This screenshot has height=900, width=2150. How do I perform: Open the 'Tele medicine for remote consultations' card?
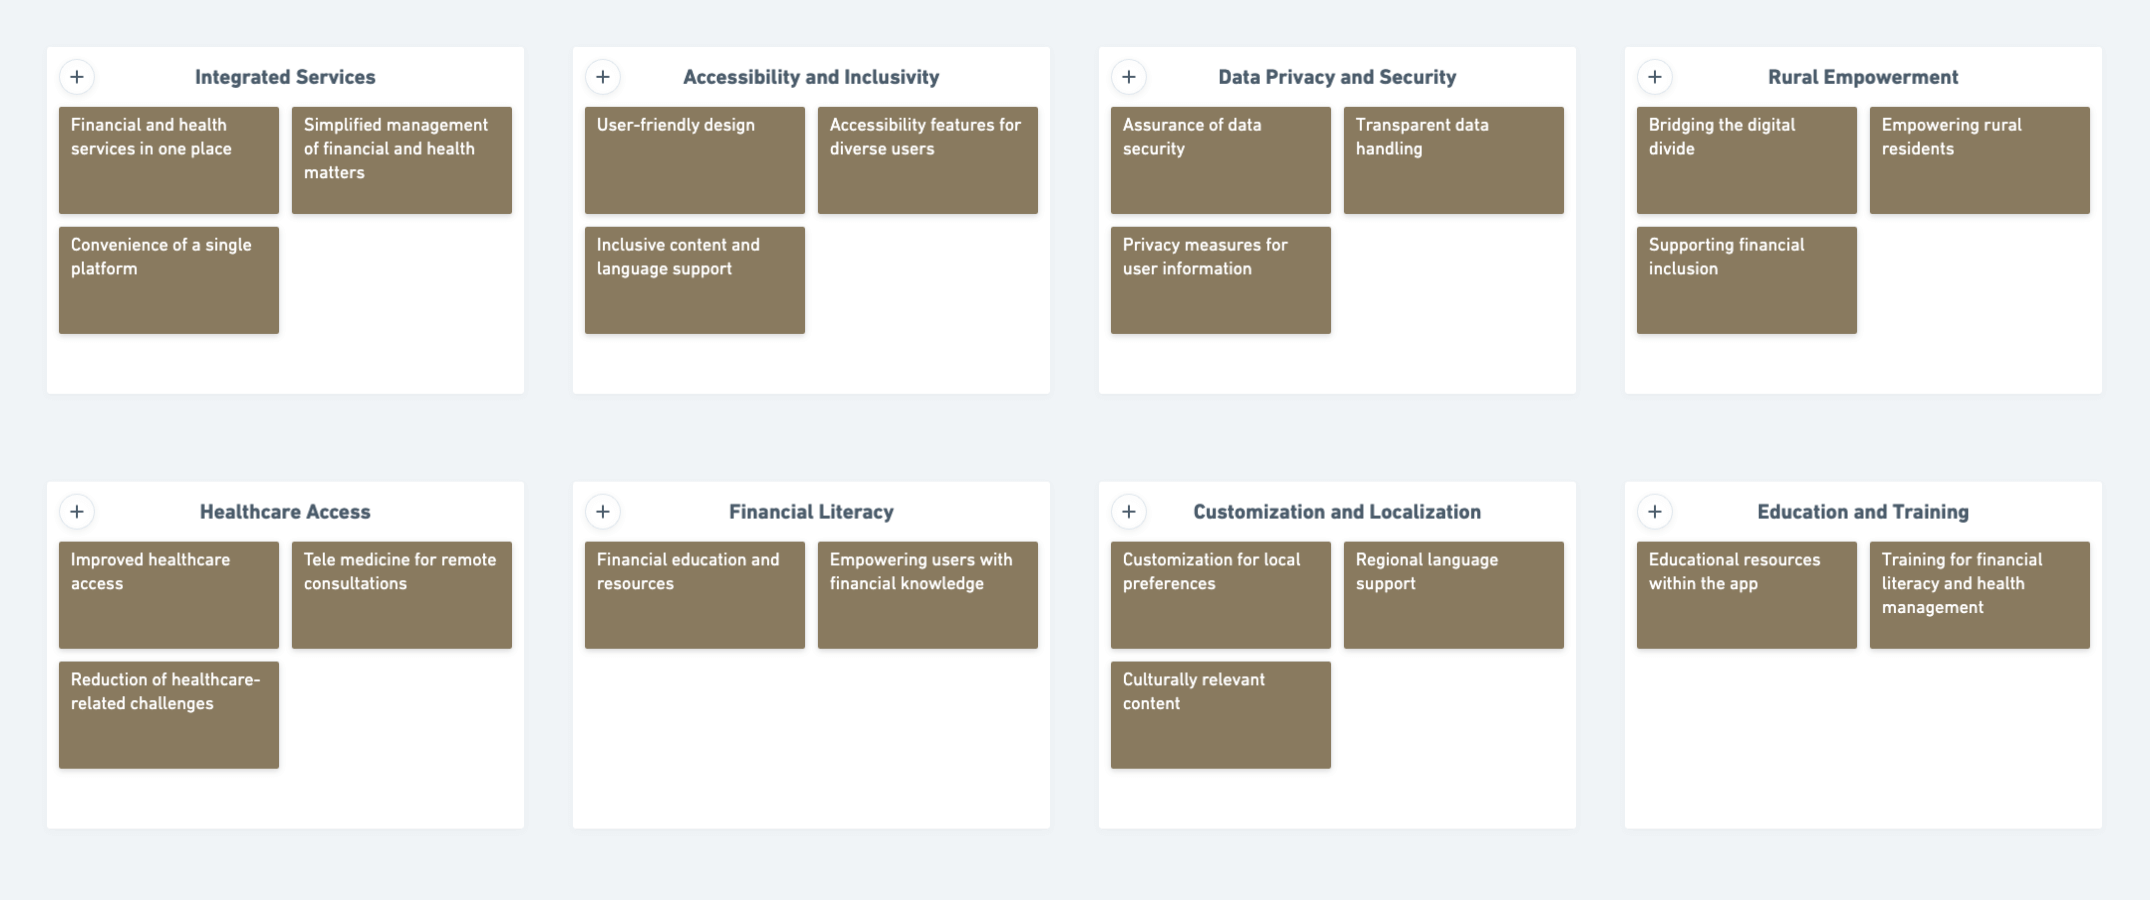(401, 595)
